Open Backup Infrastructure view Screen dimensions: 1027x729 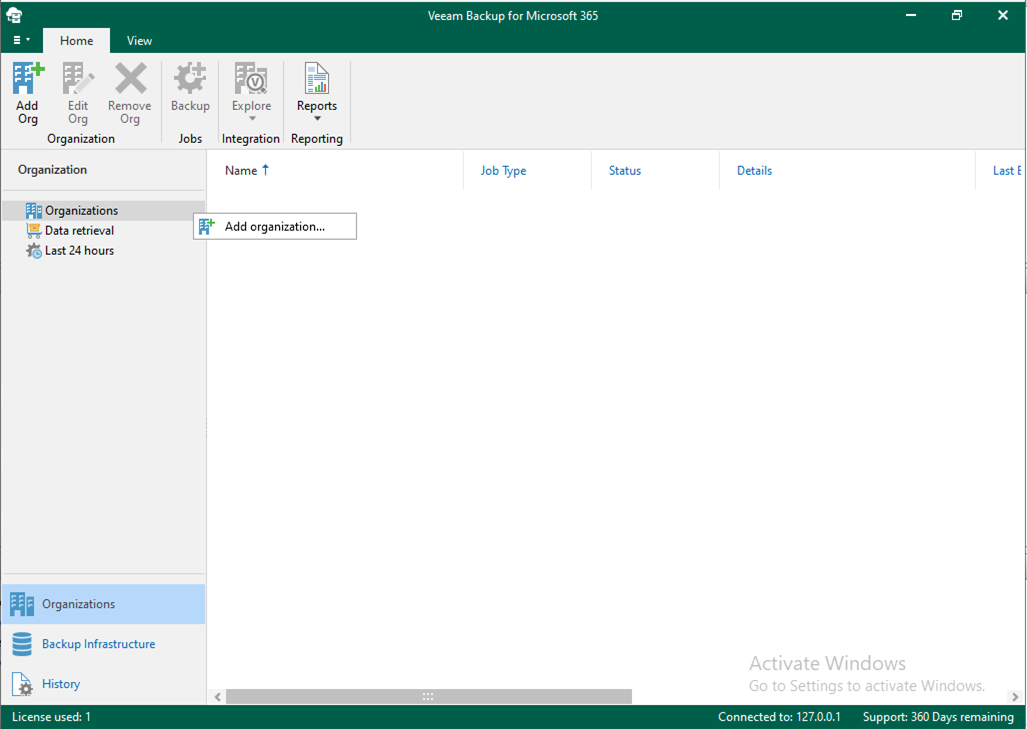click(x=98, y=644)
